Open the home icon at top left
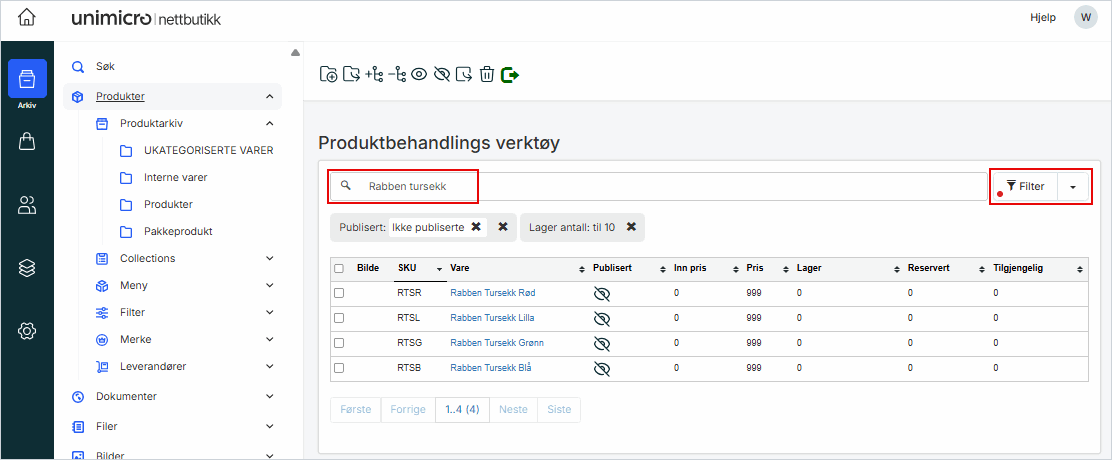This screenshot has height=460, width=1112. coord(27,18)
